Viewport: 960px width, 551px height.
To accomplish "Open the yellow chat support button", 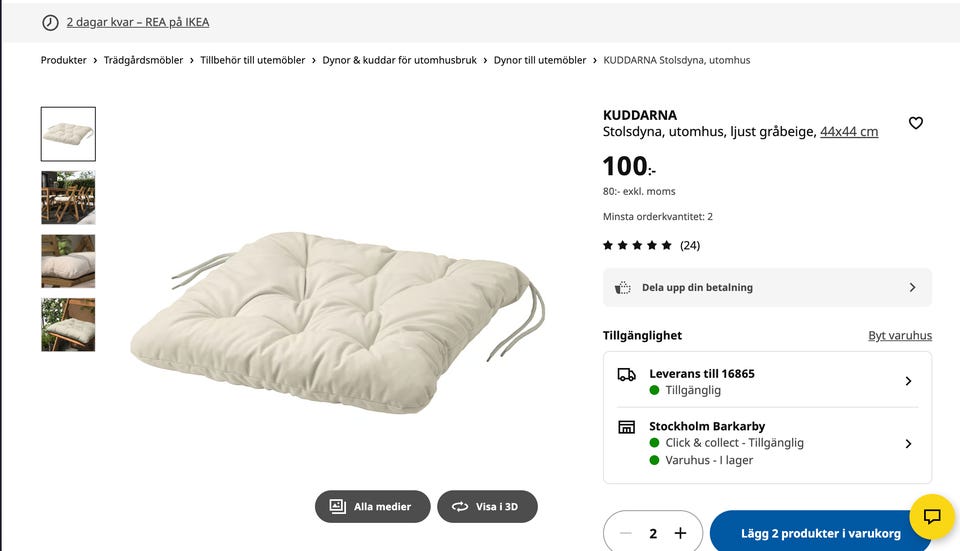I will tap(932, 517).
